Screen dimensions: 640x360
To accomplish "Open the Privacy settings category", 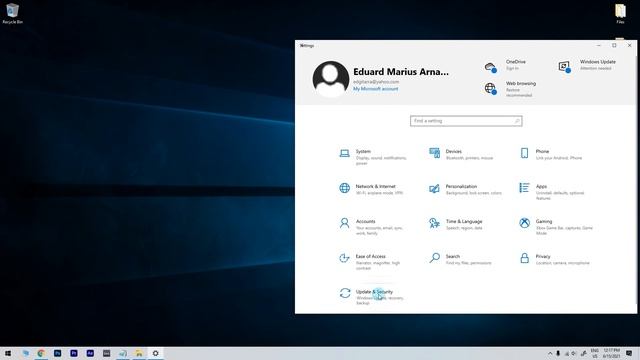I will coord(554,259).
